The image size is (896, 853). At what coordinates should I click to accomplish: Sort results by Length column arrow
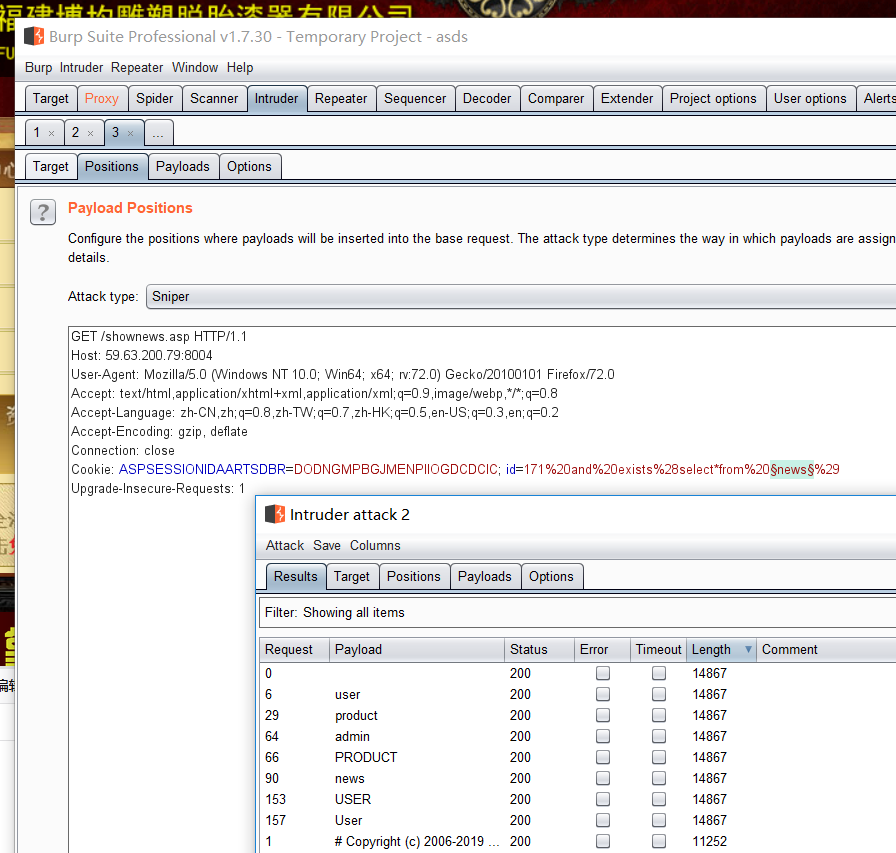[748, 650]
